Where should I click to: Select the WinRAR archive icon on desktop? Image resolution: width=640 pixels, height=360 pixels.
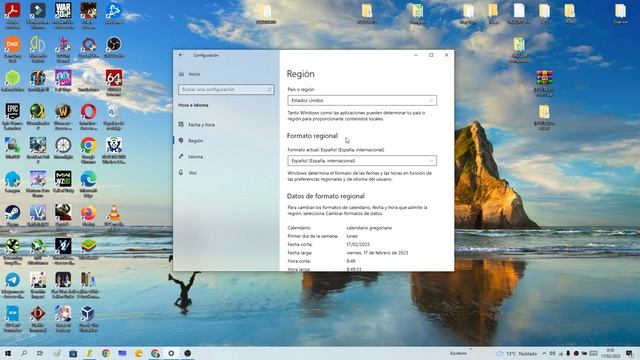click(x=544, y=83)
